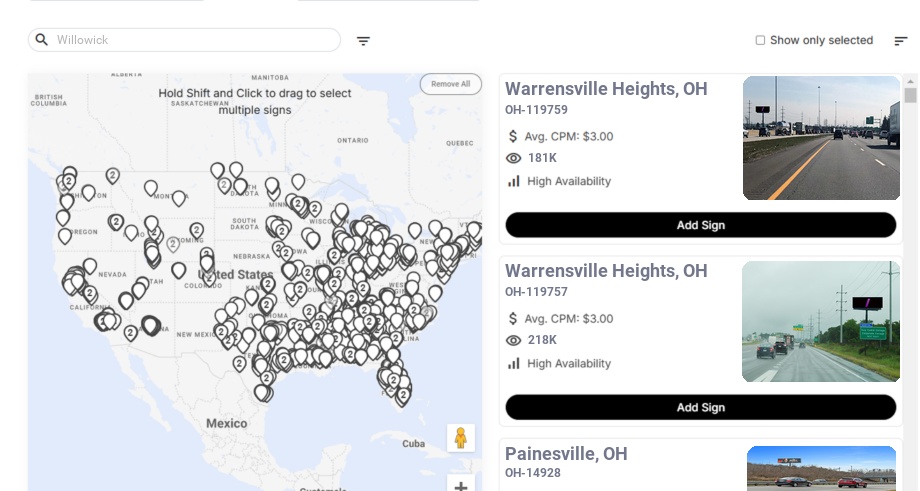The image size is (920, 491).
Task: Click Remove All on the map
Action: click(450, 84)
